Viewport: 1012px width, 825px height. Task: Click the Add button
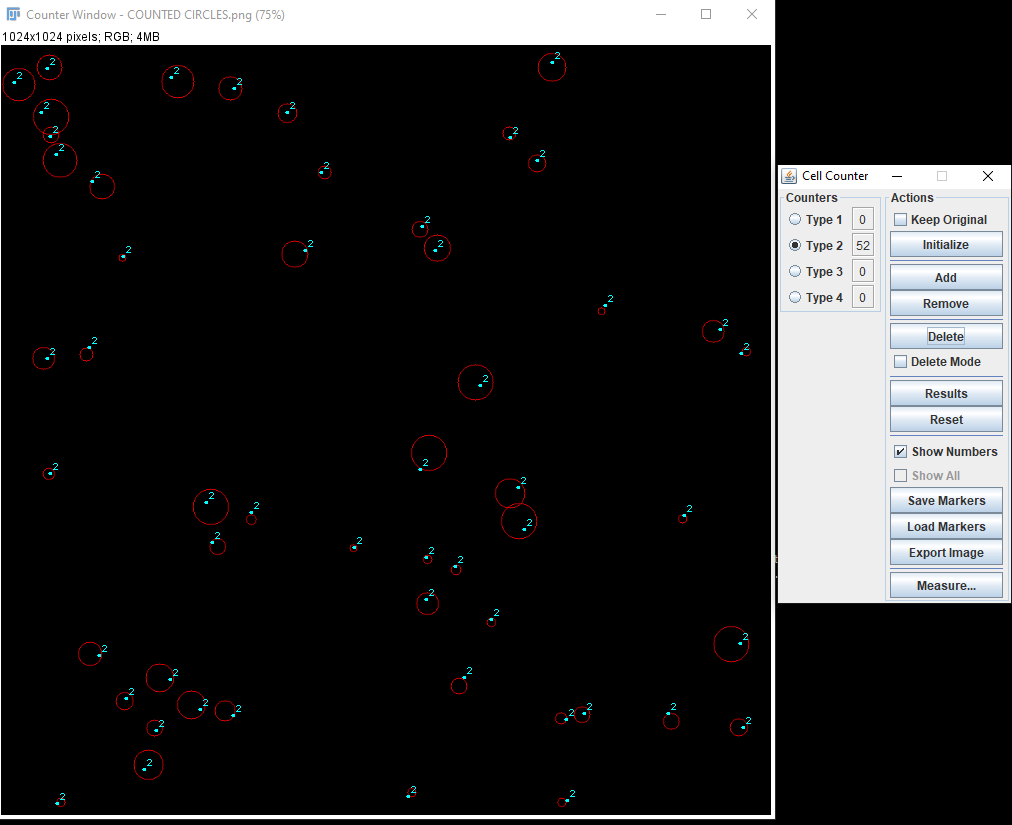pyautogui.click(x=945, y=276)
